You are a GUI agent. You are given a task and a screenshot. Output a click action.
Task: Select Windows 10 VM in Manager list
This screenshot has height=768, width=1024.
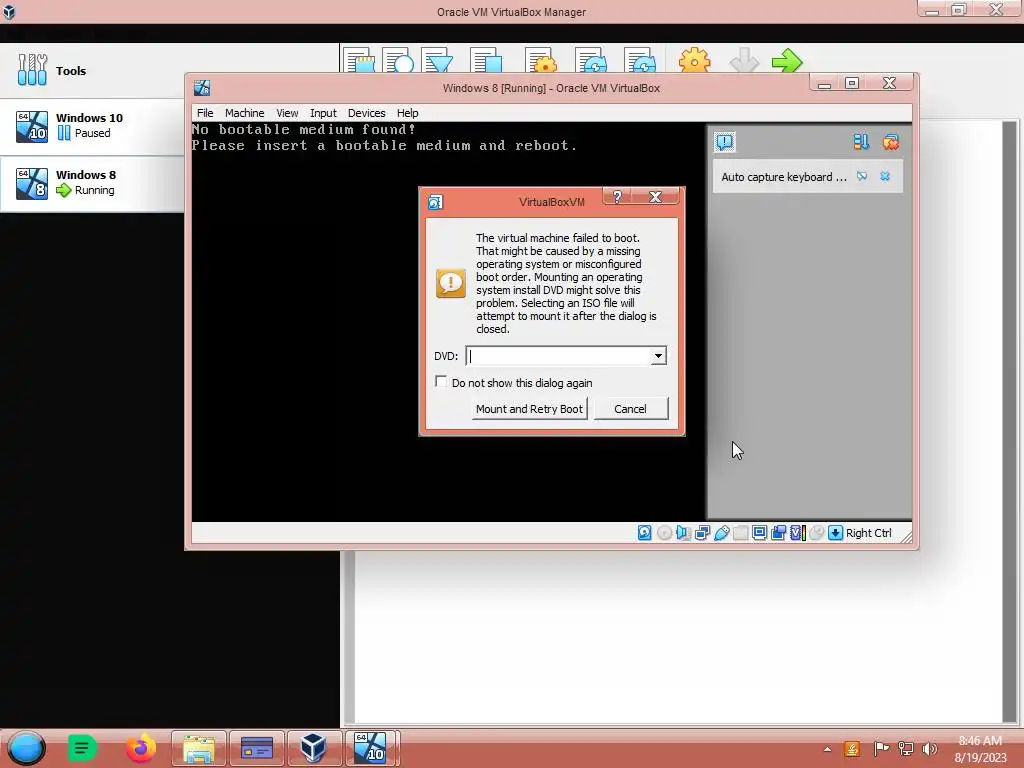pyautogui.click(x=92, y=127)
